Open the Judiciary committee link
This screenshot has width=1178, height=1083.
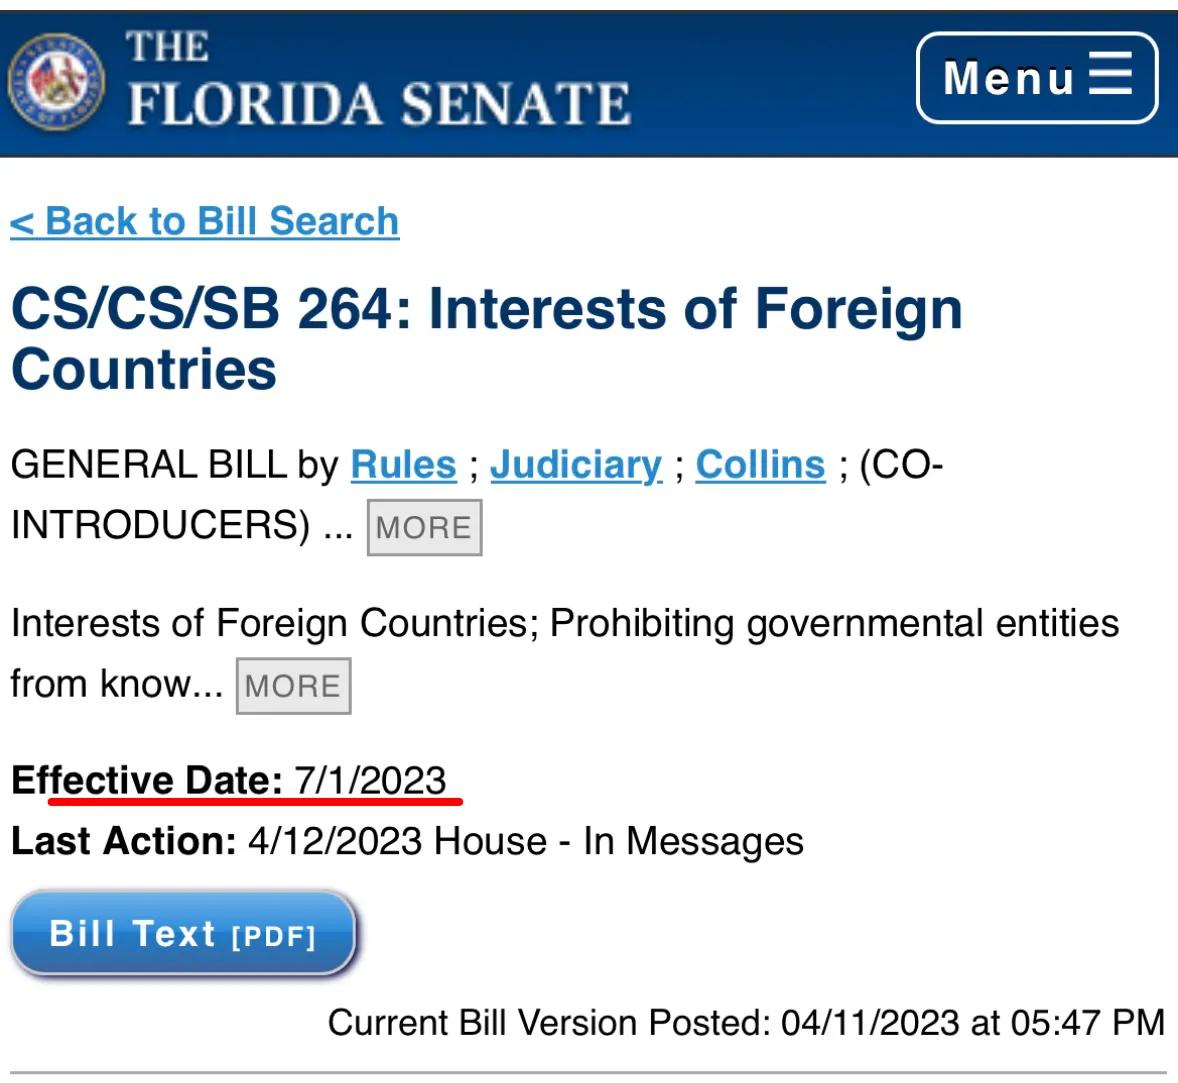pos(576,465)
